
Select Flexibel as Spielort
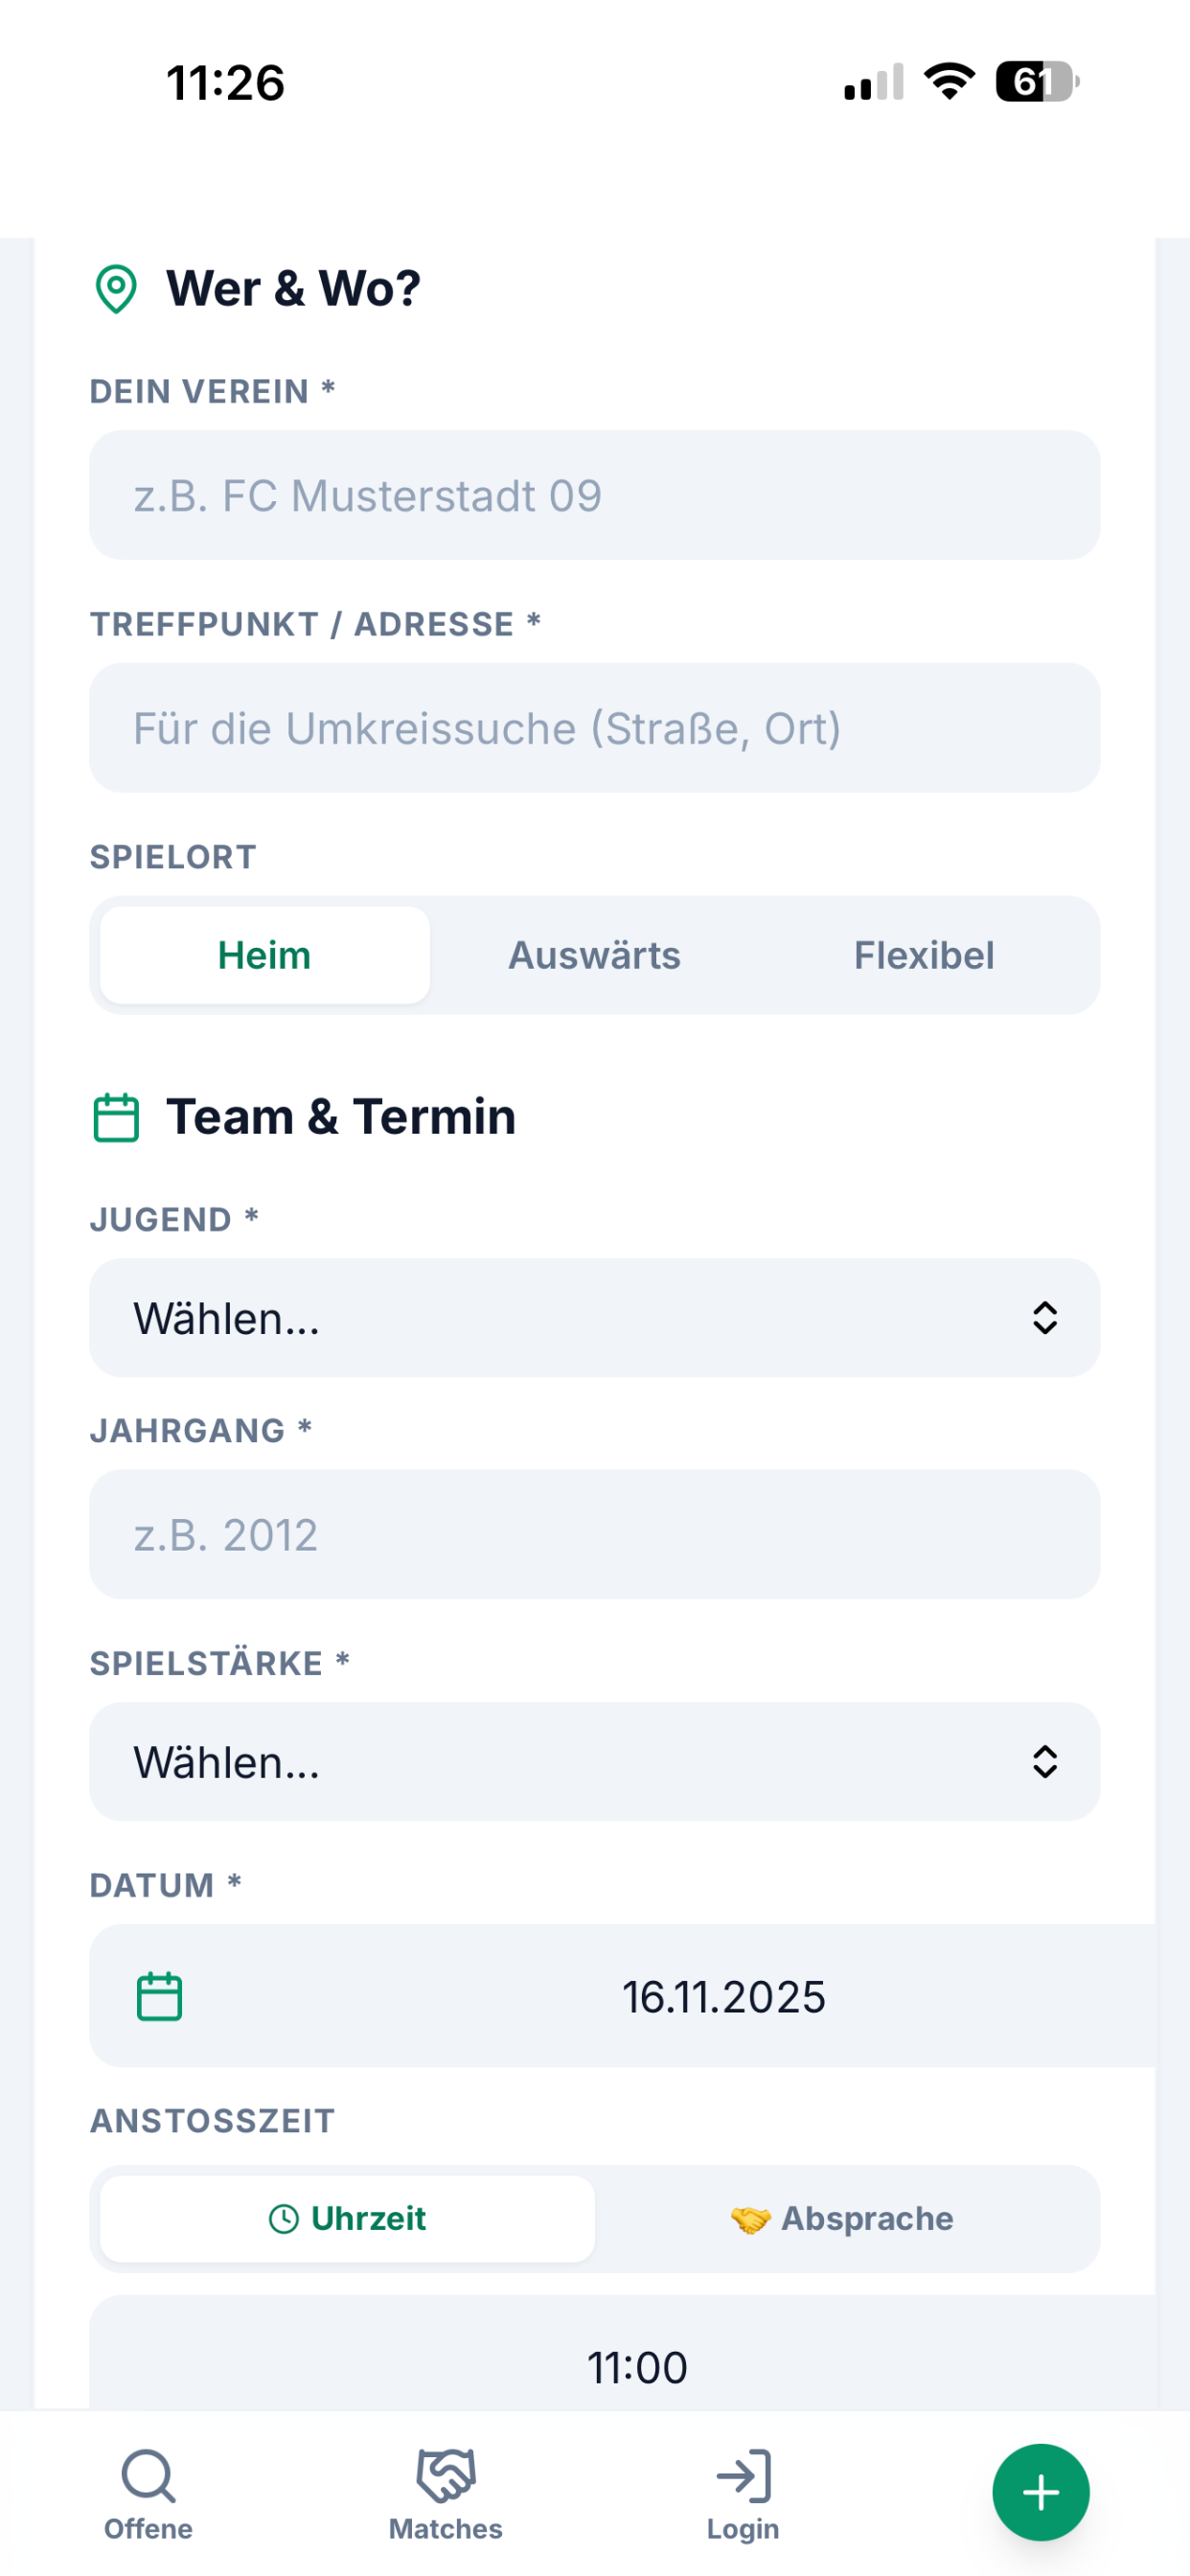click(x=924, y=955)
